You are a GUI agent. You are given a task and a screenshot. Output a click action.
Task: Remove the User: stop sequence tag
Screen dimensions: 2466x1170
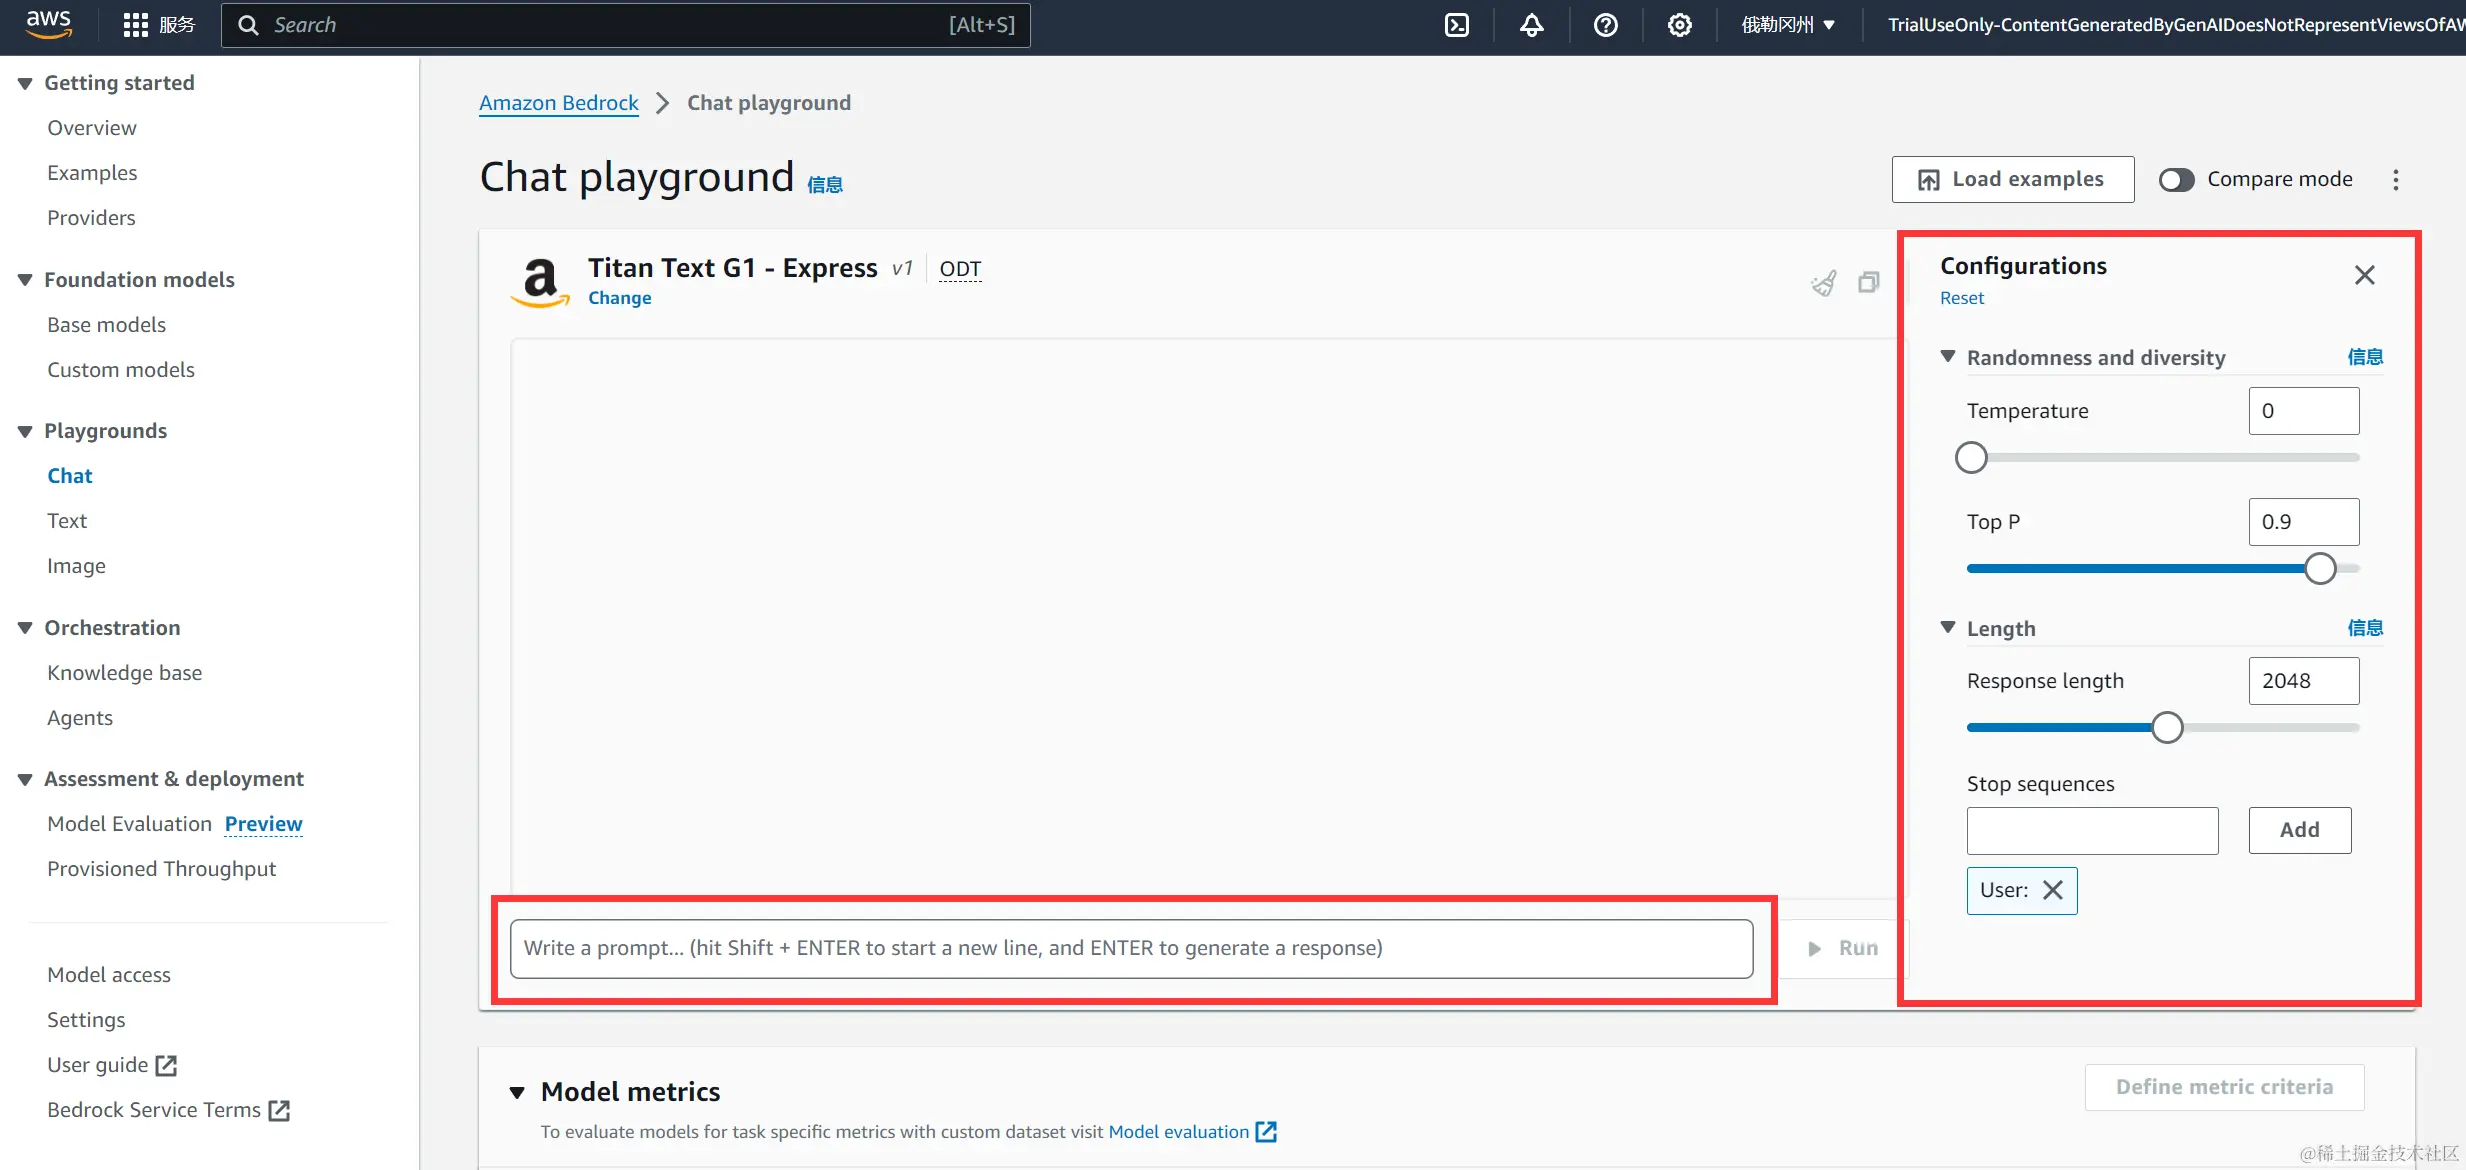[x=2053, y=890]
